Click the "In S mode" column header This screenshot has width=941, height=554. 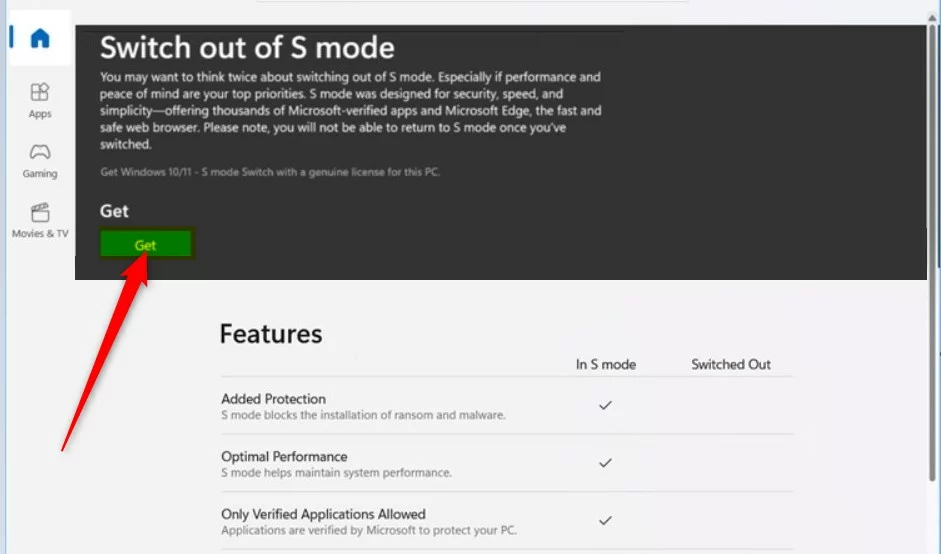(x=605, y=364)
